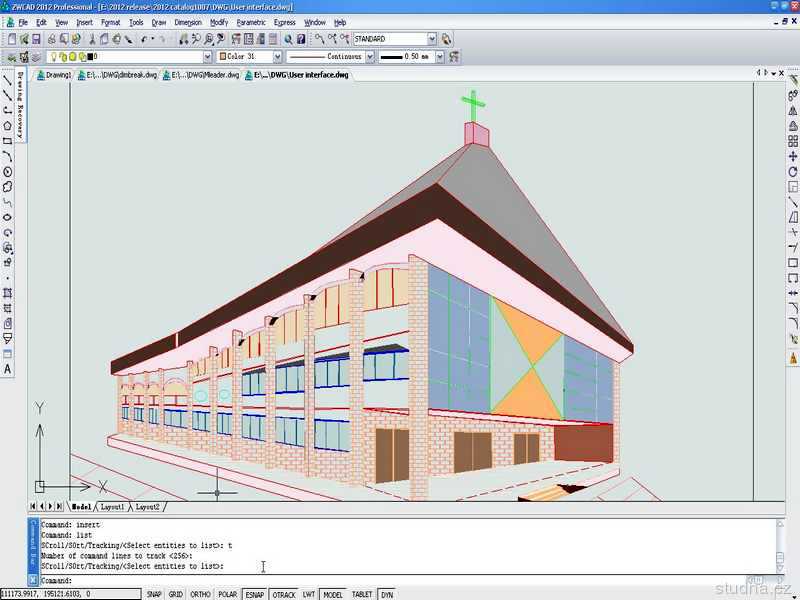The height and width of the screenshot is (600, 800).
Task: Open the Continuous linetype dropdown
Action: pyautogui.click(x=369, y=57)
